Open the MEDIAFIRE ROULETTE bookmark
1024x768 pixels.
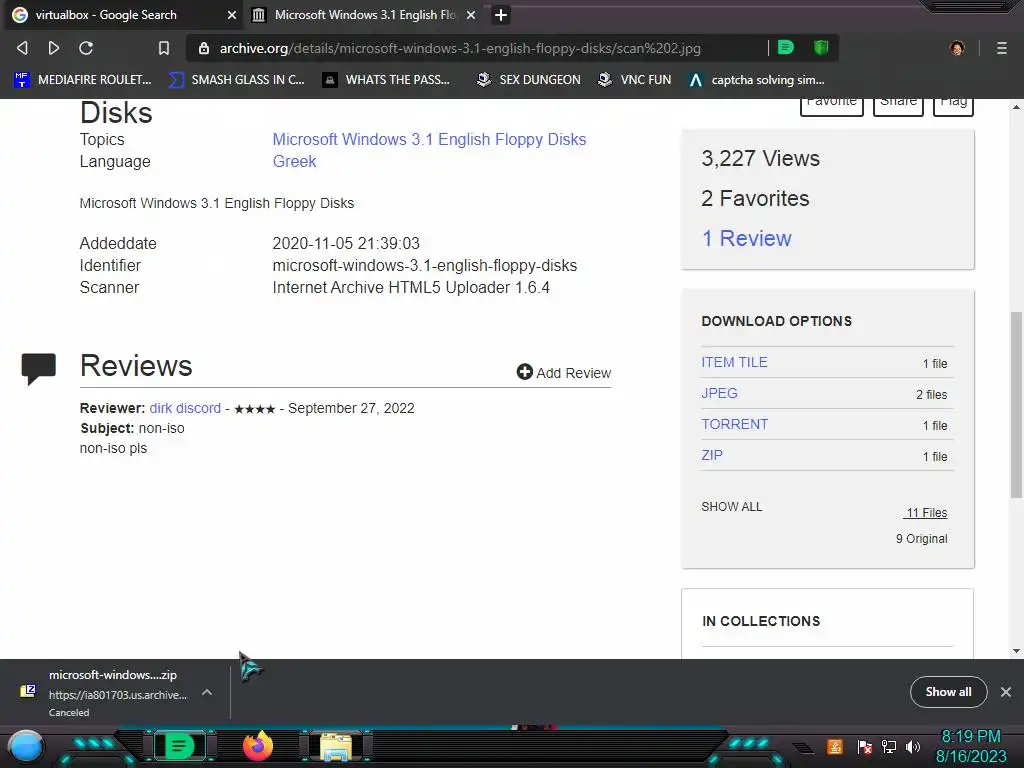83,80
